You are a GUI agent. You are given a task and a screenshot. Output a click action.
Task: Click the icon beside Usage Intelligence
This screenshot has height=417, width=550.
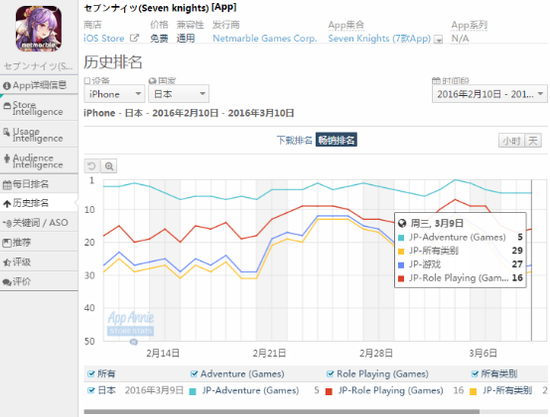click(7, 132)
